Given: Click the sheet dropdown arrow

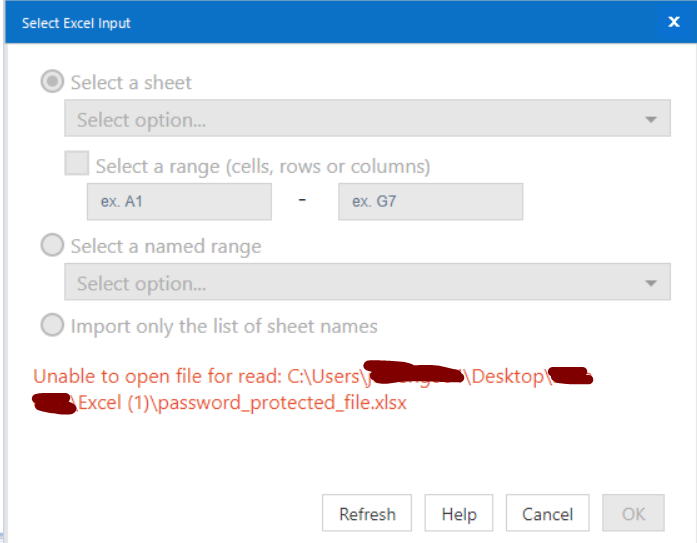Looking at the screenshot, I should pyautogui.click(x=651, y=120).
